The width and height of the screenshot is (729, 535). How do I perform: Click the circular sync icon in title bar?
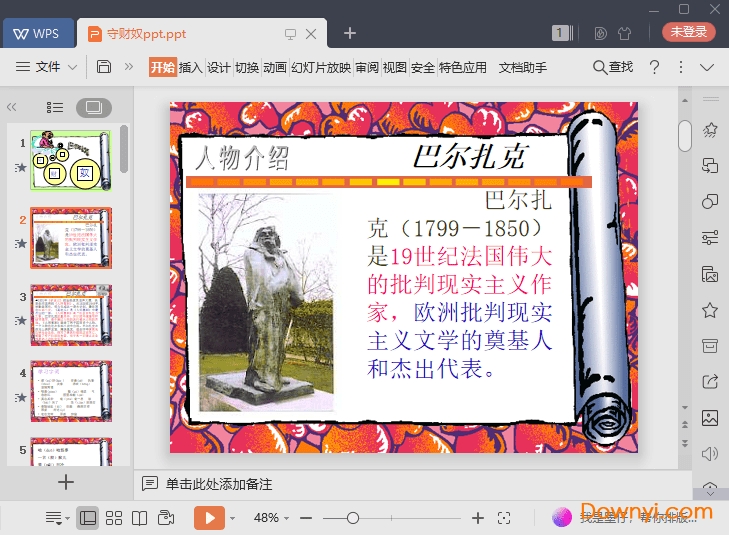click(601, 33)
